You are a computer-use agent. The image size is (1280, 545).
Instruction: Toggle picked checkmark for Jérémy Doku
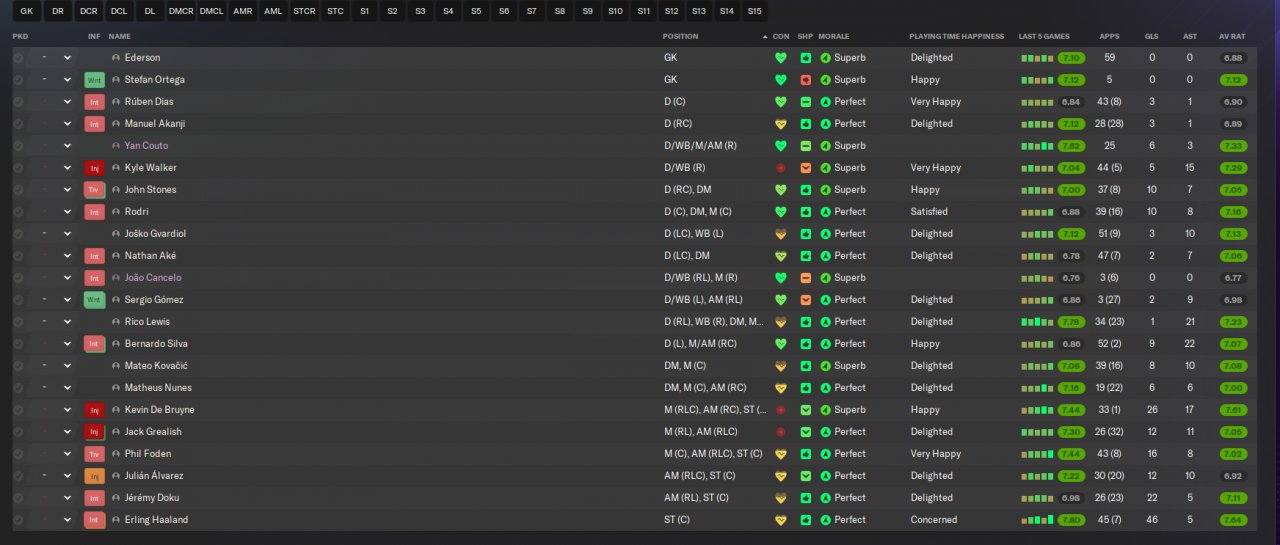(x=18, y=498)
